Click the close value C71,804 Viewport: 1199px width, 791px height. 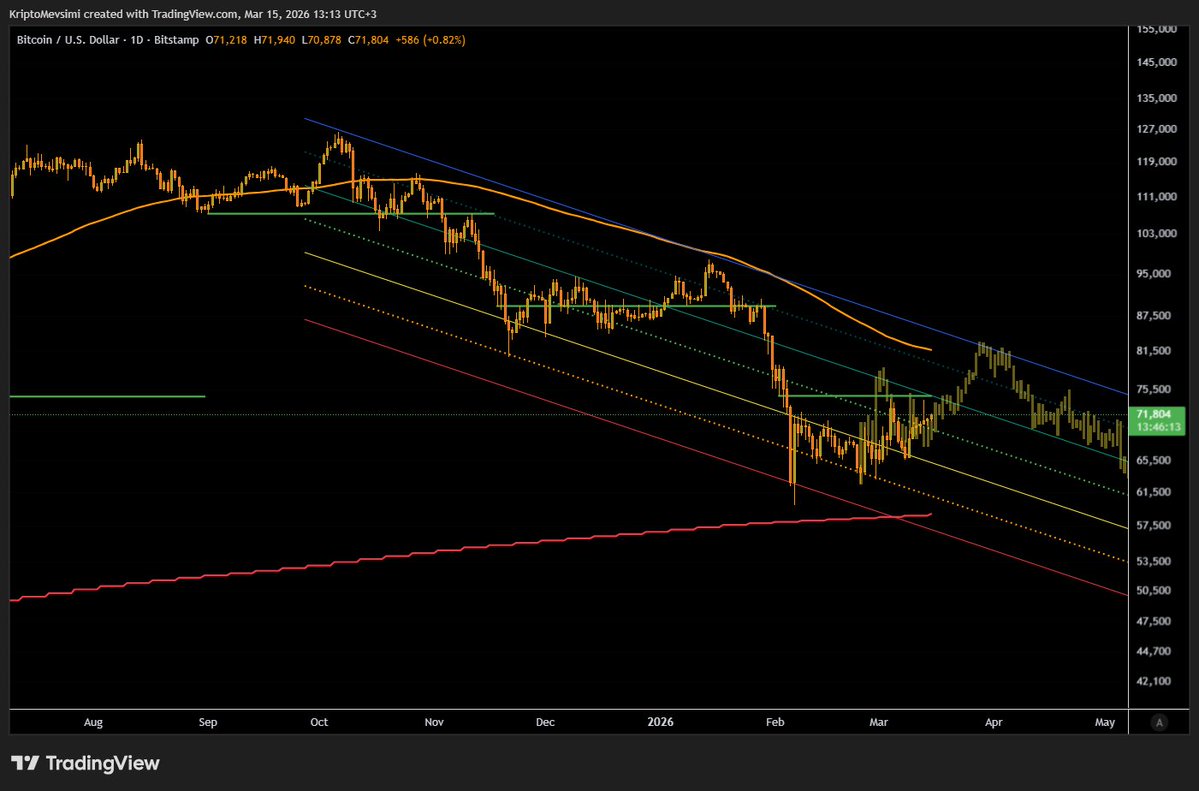coord(369,40)
